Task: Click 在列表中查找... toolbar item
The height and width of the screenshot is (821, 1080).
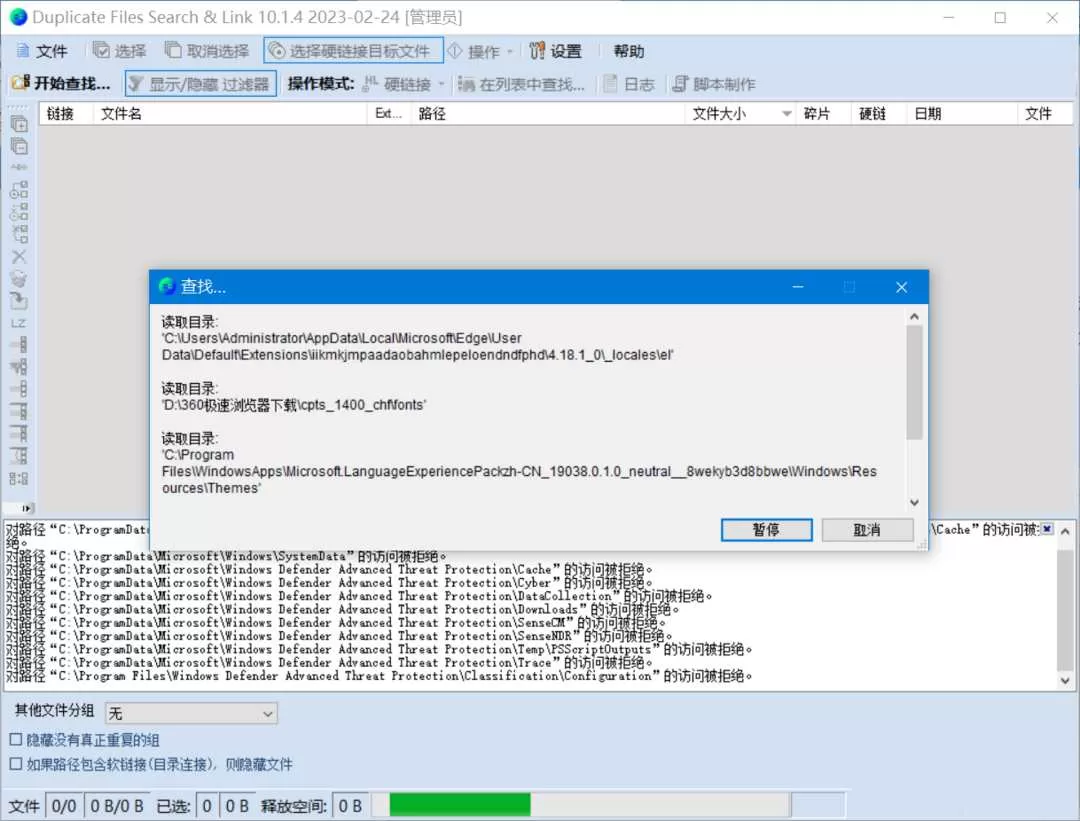Action: (x=521, y=84)
